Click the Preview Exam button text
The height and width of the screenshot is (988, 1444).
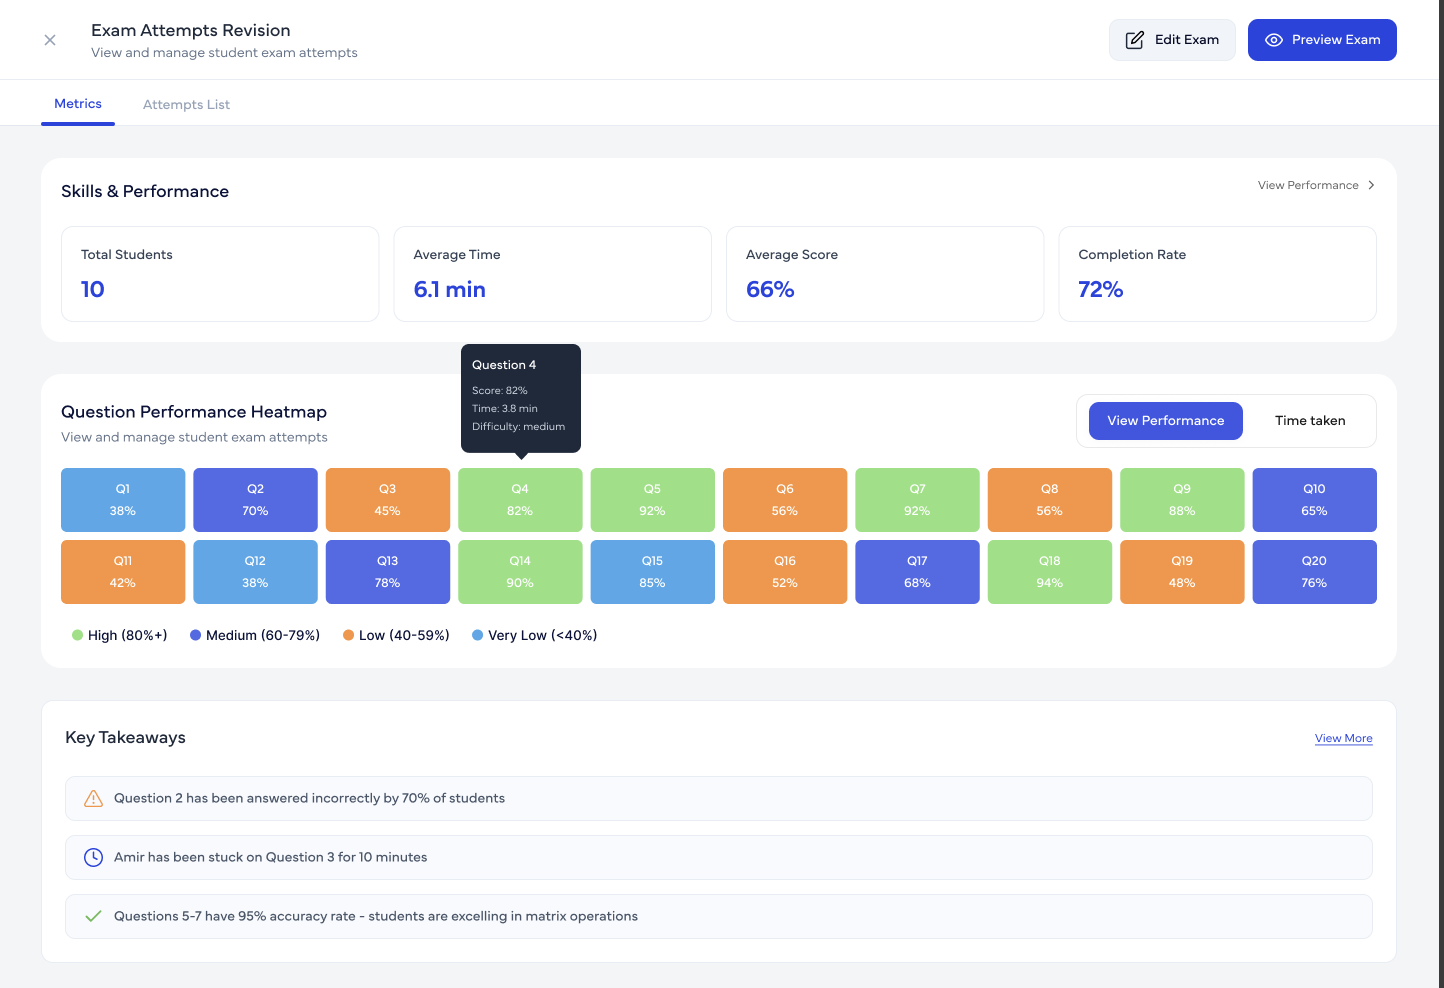click(1336, 40)
